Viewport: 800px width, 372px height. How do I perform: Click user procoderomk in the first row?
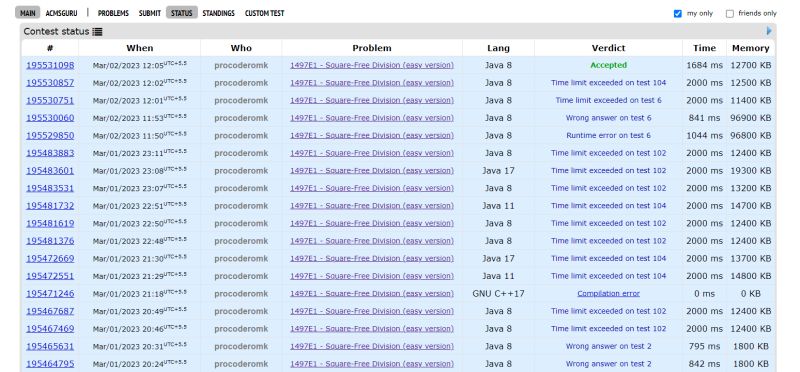point(241,65)
